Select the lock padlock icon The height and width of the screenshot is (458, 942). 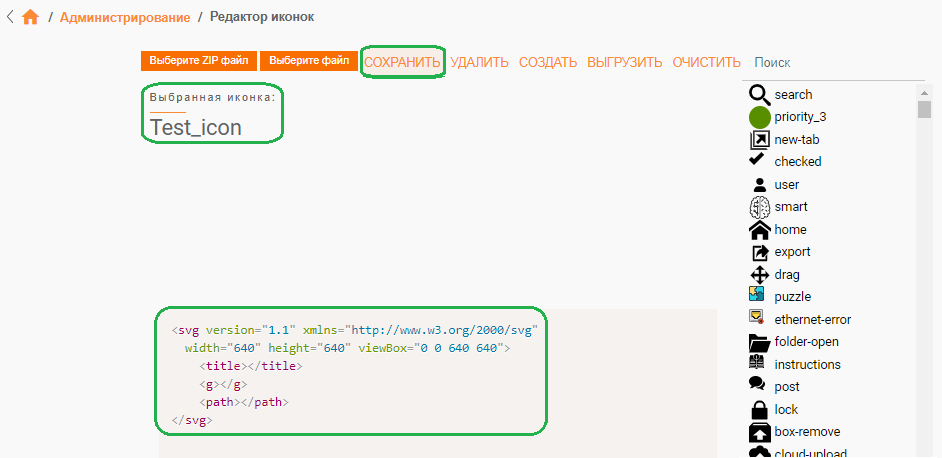coord(760,410)
